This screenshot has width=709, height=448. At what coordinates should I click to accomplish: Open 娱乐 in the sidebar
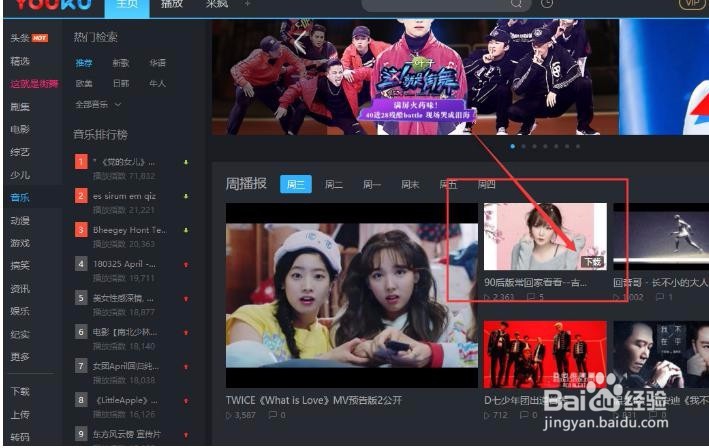click(x=20, y=311)
